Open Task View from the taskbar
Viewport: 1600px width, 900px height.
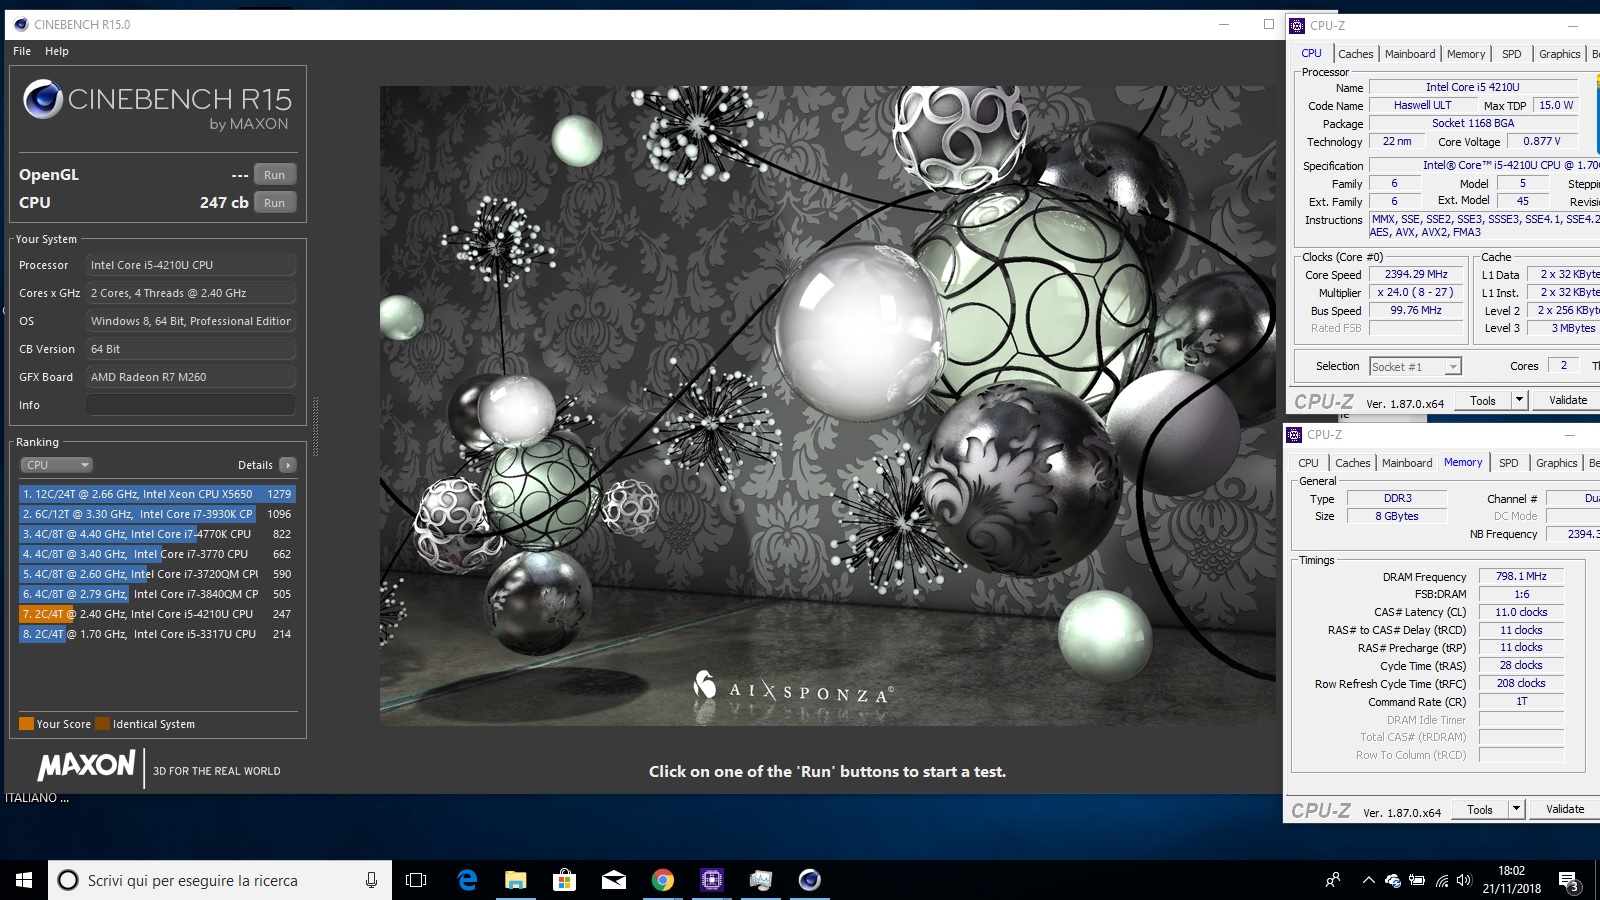[416, 880]
